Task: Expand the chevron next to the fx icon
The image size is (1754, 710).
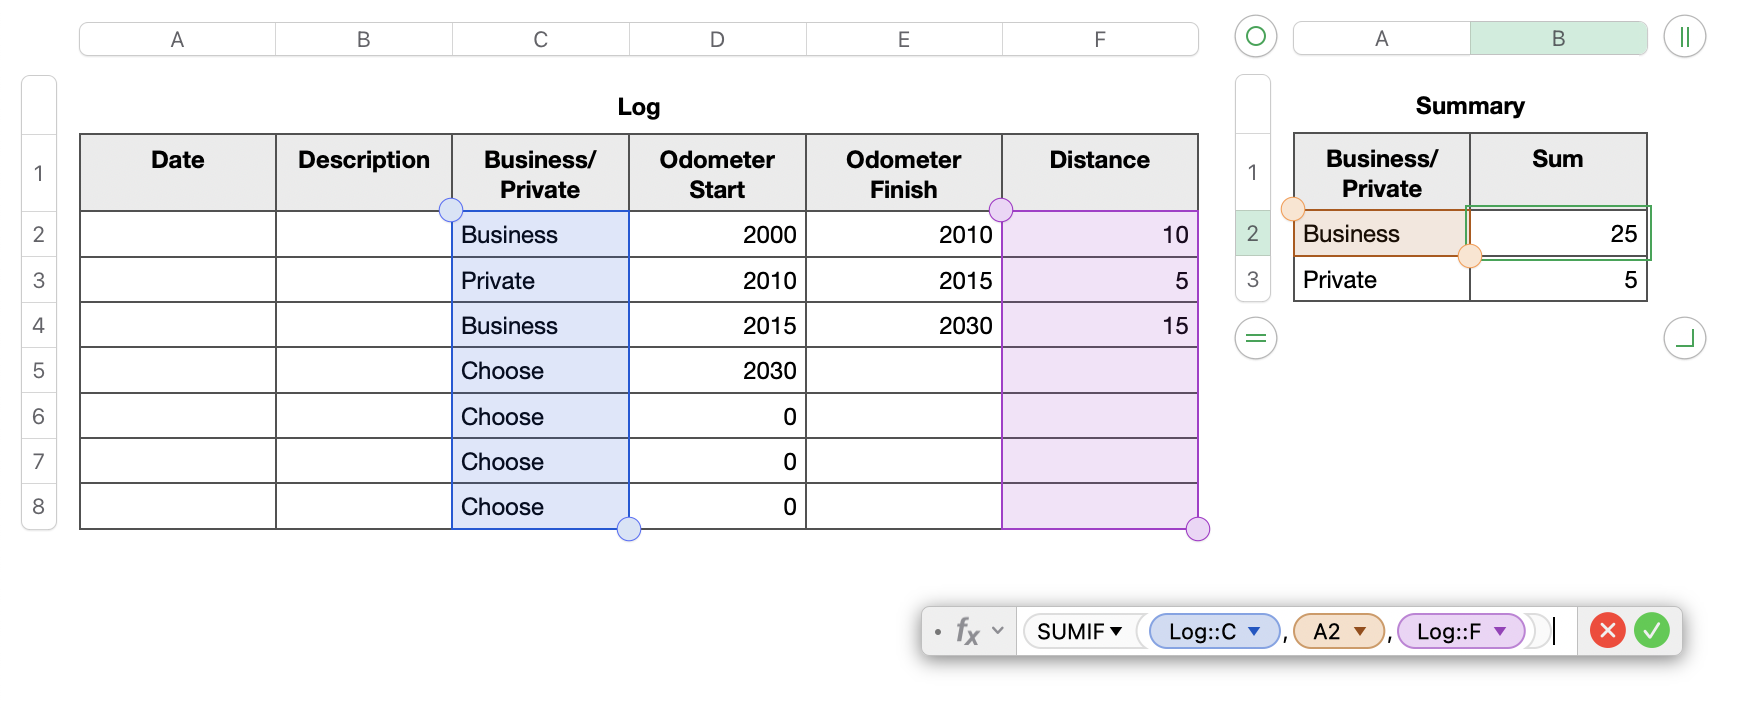Action: click(997, 631)
